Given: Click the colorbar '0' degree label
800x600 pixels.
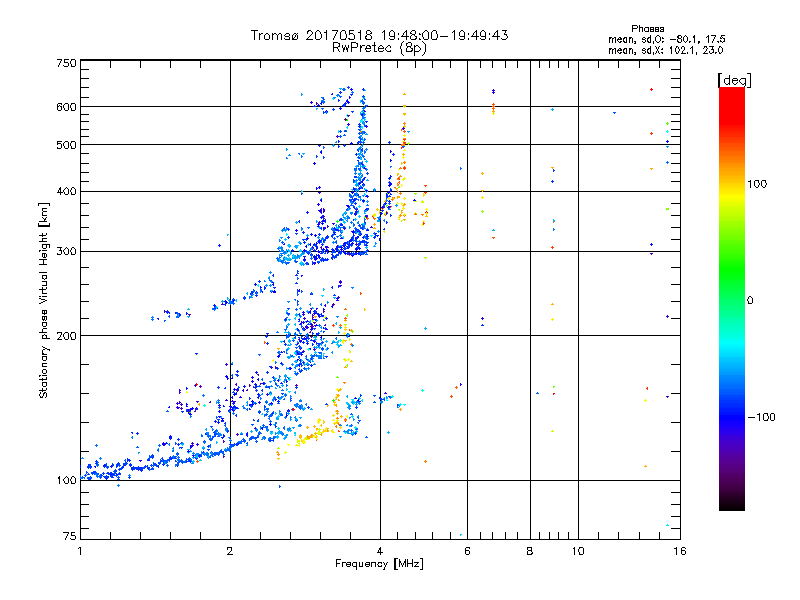Looking at the screenshot, I should 750,301.
